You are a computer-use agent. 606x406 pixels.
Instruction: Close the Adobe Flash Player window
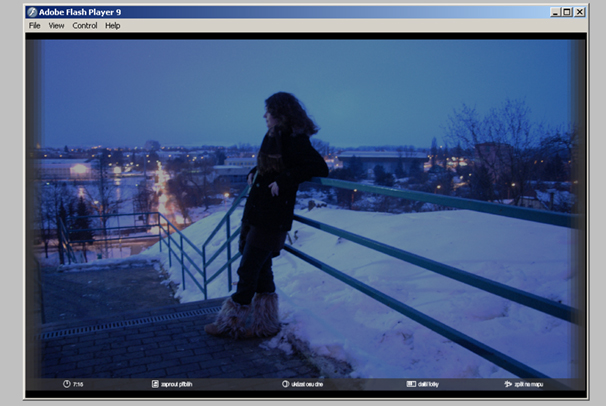pos(580,12)
